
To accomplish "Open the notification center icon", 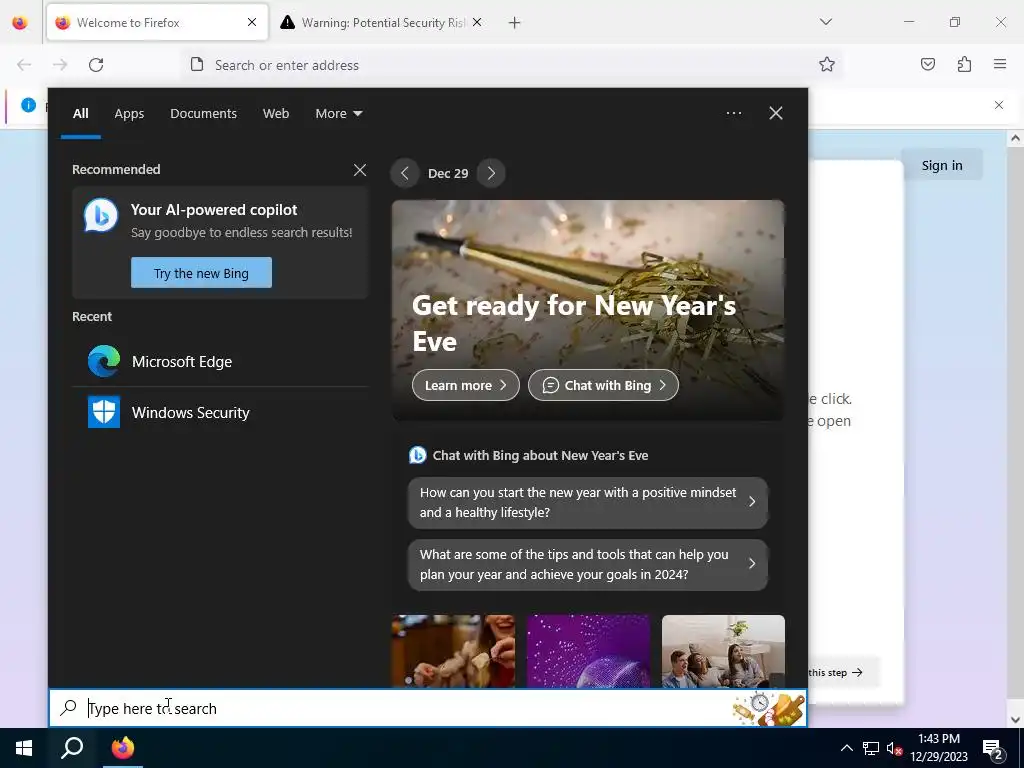I will coord(993,749).
